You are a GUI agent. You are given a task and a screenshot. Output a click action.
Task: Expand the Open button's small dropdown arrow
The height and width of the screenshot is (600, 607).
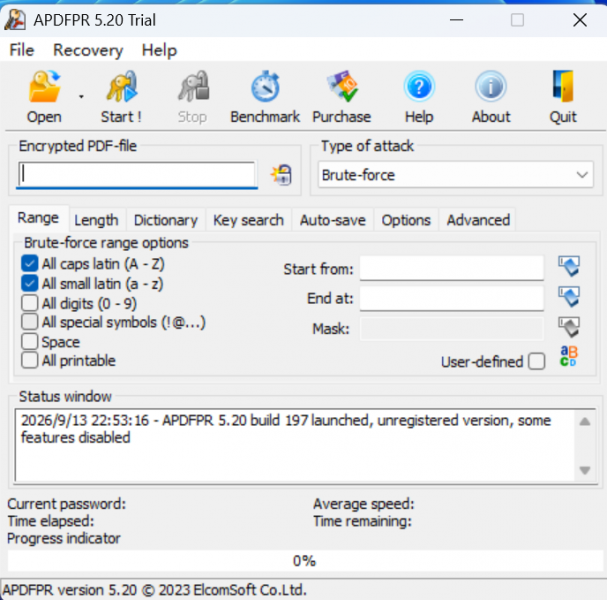tap(81, 96)
